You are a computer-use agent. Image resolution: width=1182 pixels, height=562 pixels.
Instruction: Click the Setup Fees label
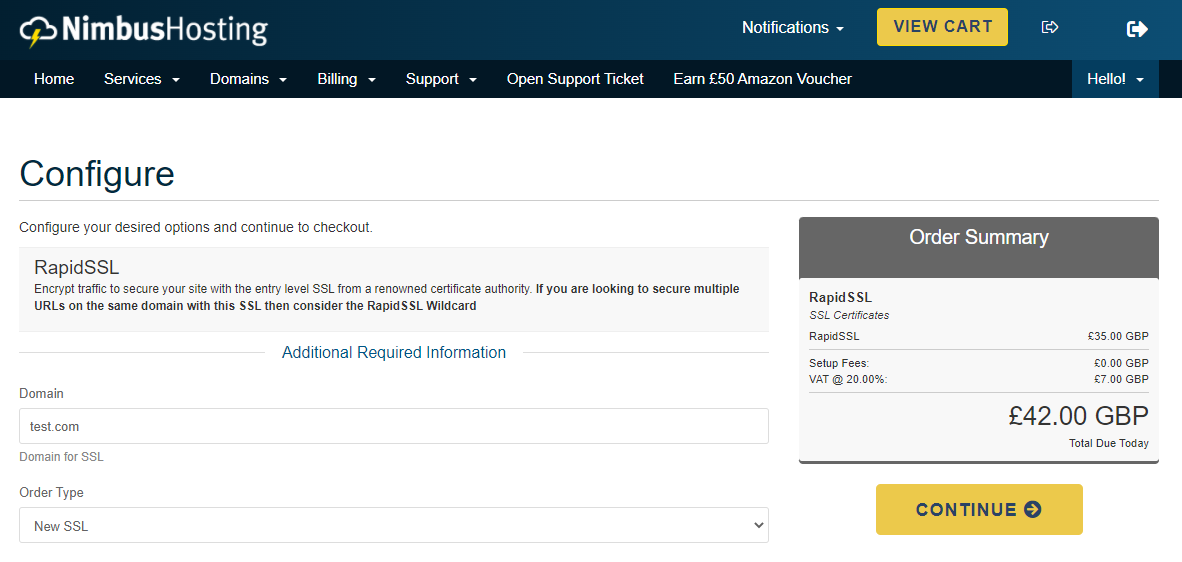coord(839,363)
